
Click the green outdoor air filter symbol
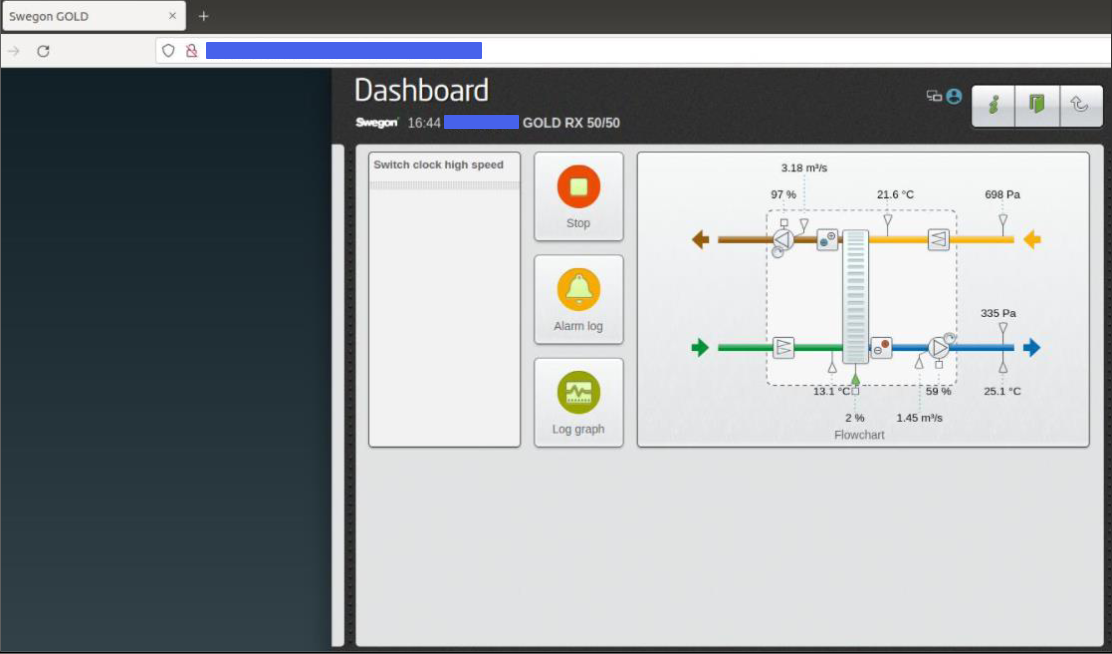coord(784,348)
